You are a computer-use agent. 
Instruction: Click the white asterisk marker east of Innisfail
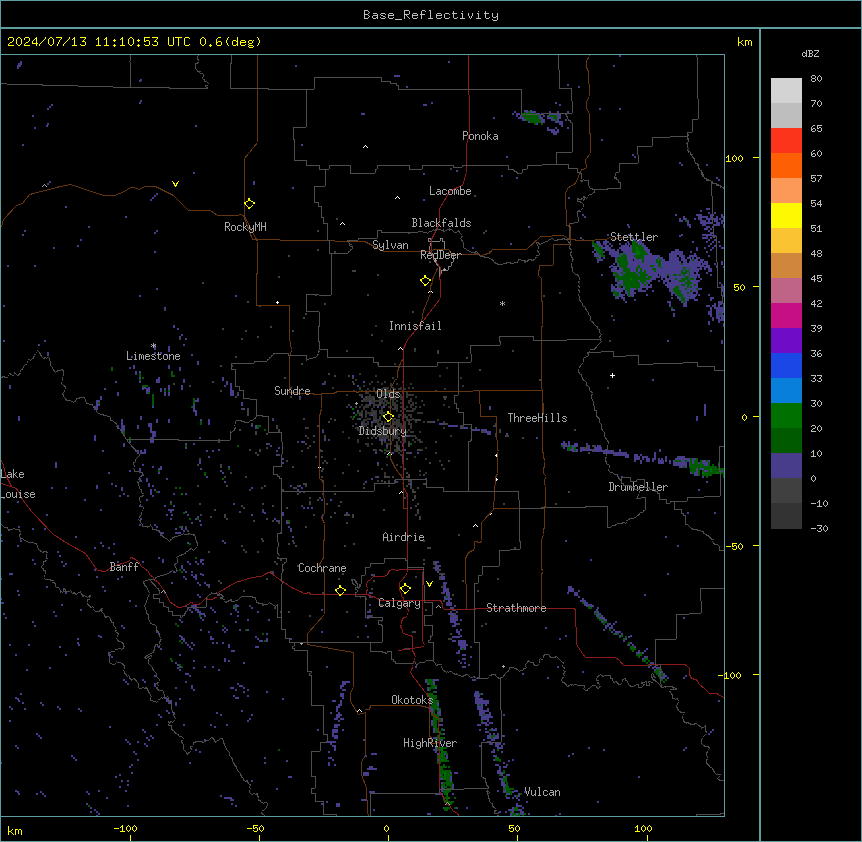coord(502,303)
